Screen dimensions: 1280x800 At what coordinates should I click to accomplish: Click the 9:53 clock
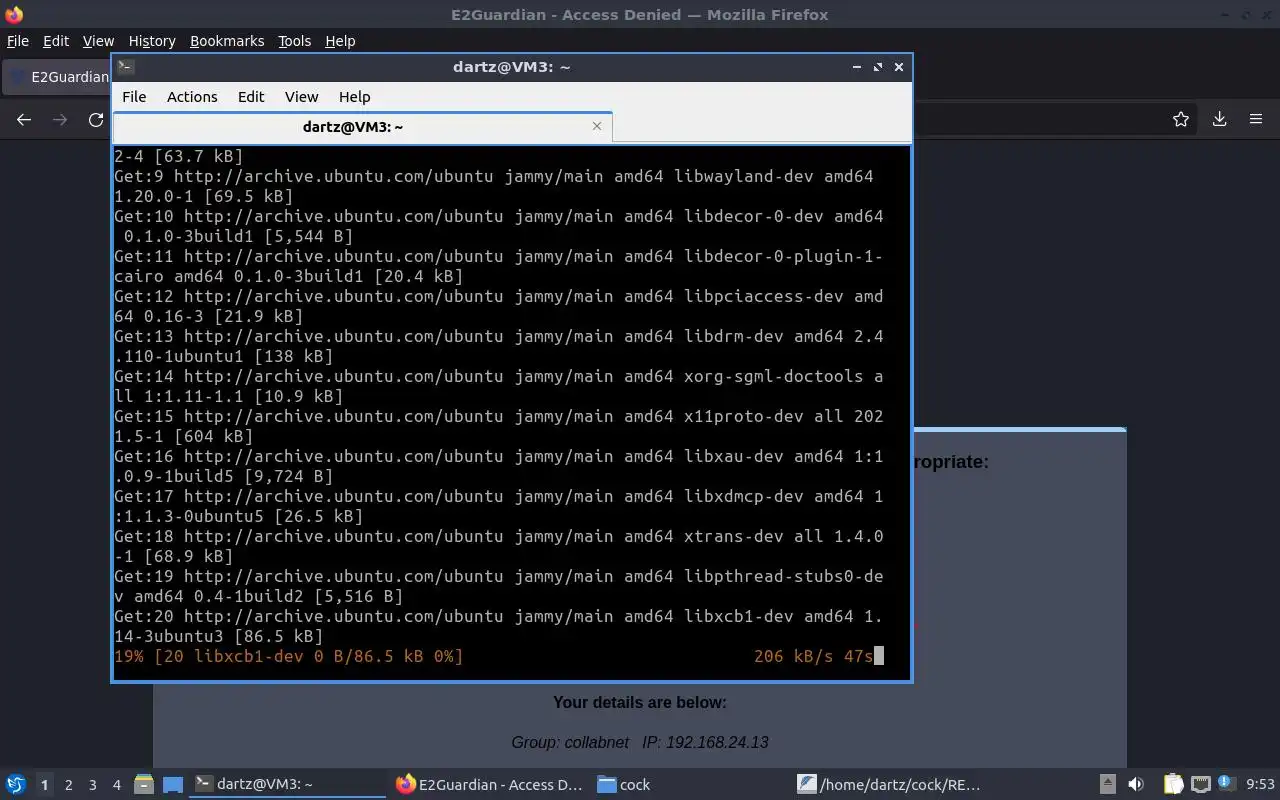click(1260, 785)
